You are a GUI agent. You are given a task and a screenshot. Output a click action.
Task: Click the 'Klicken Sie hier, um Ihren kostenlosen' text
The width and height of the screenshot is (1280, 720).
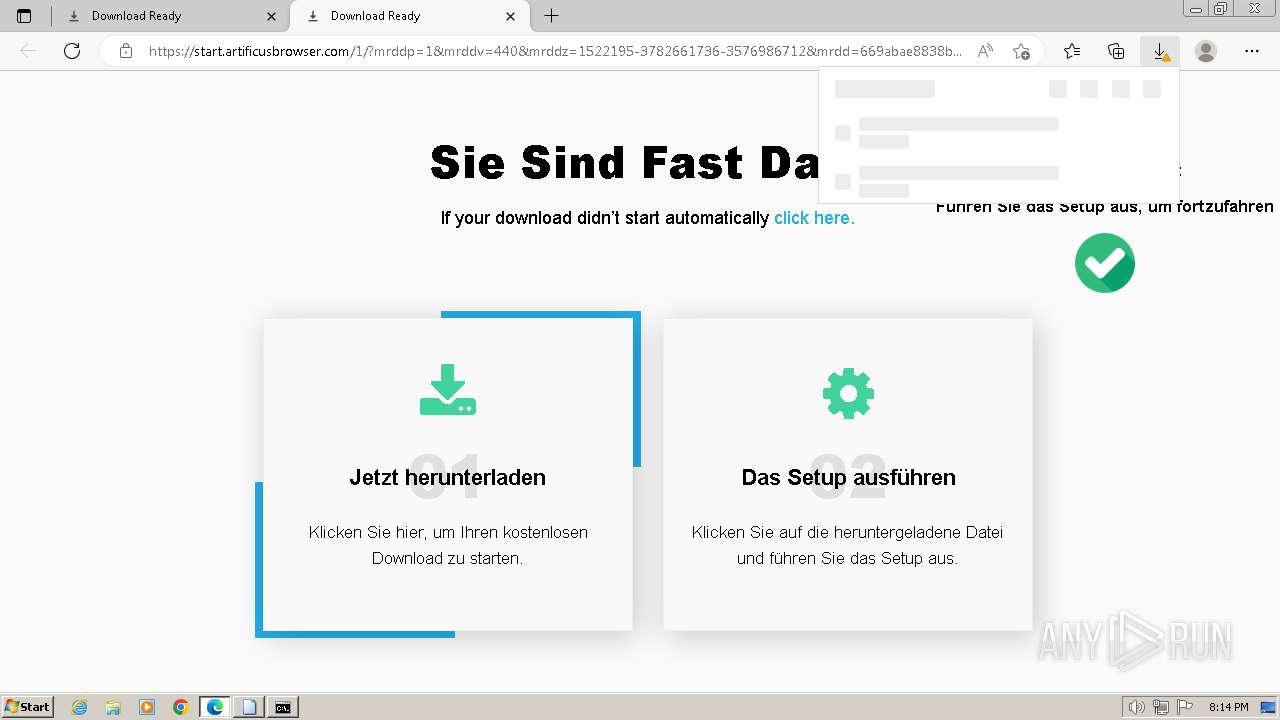pyautogui.click(x=448, y=532)
